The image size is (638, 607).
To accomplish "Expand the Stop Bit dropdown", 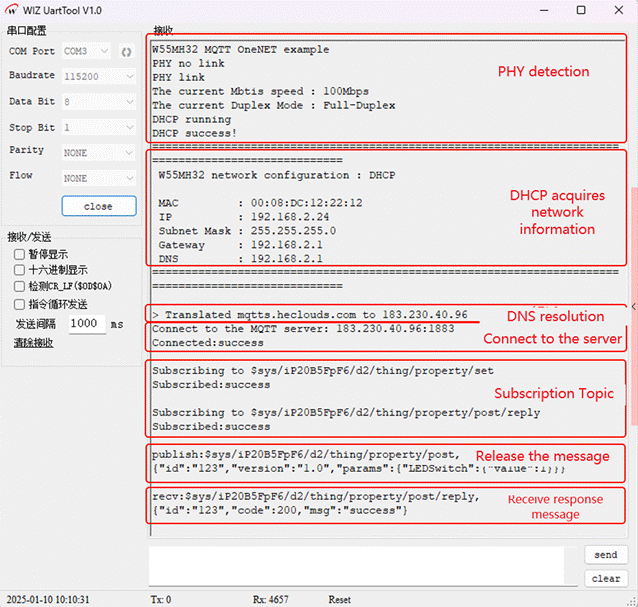I will (x=99, y=127).
